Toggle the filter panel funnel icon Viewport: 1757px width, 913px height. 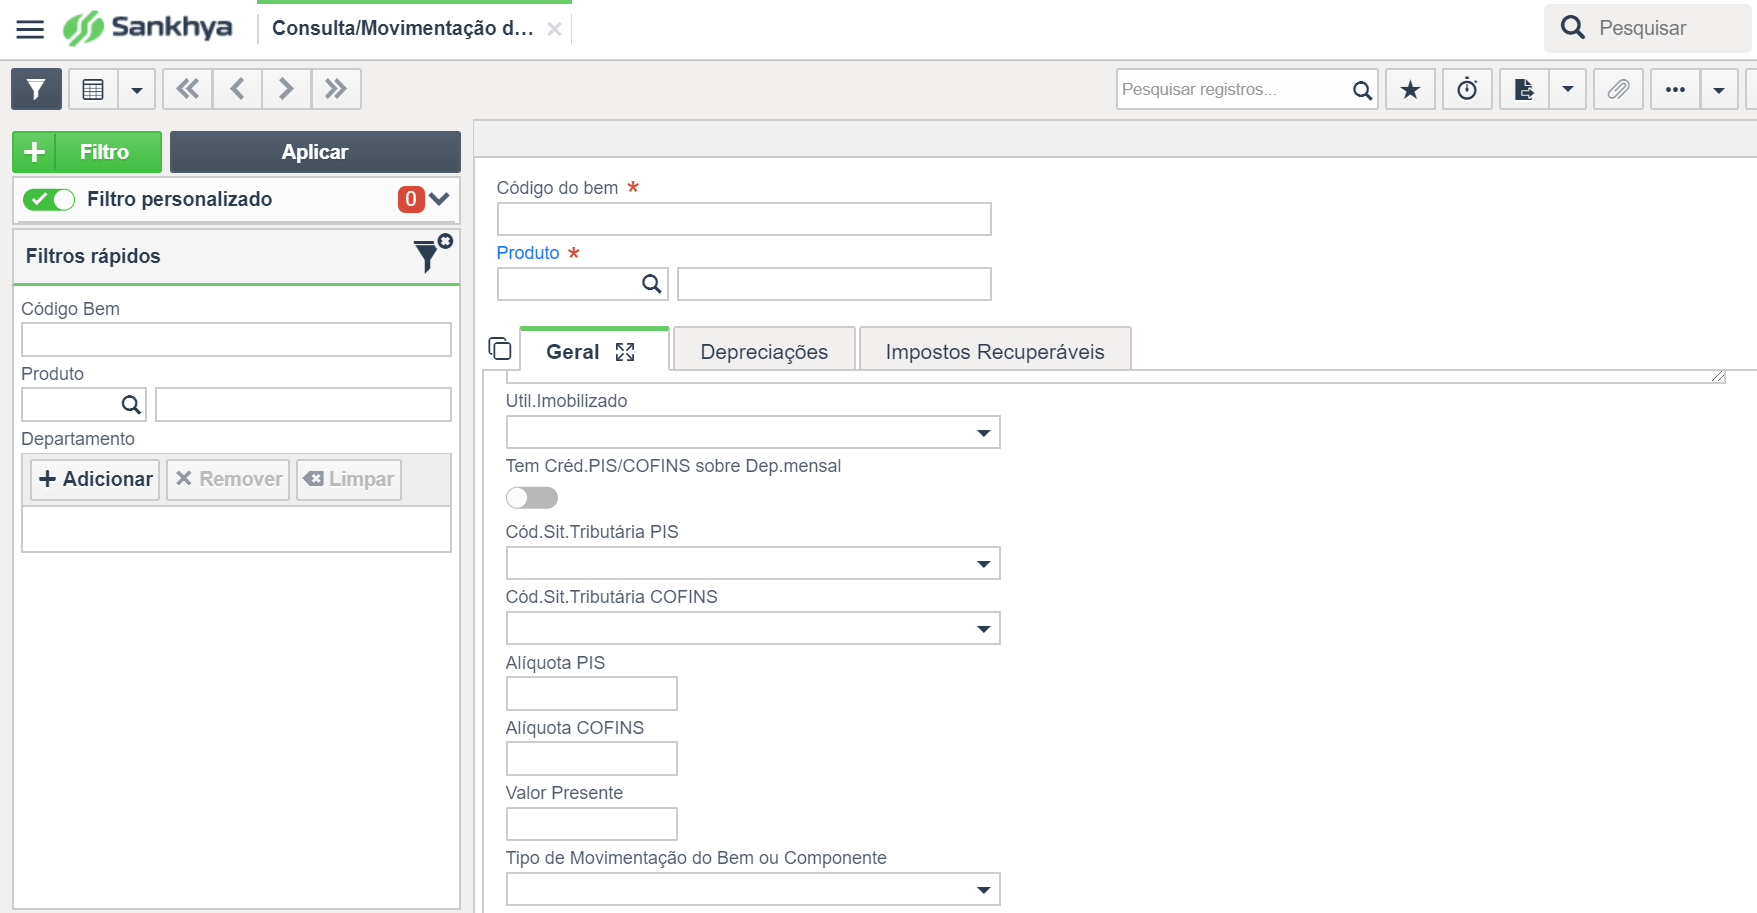pos(36,89)
